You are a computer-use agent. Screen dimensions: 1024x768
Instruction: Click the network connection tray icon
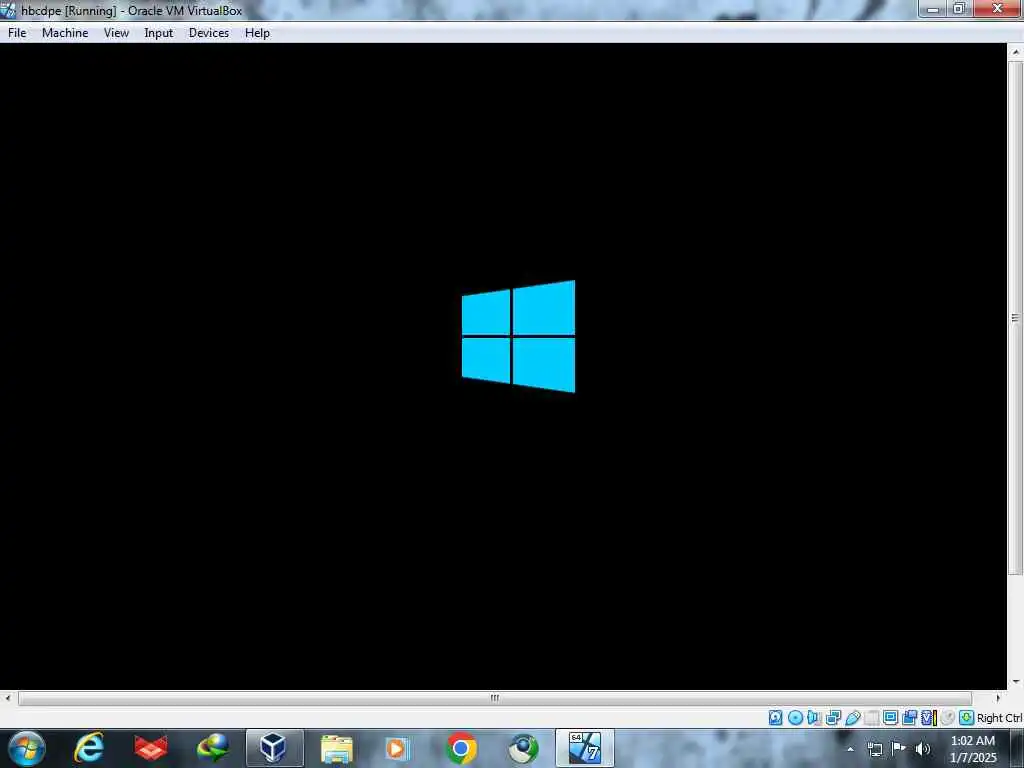click(874, 749)
